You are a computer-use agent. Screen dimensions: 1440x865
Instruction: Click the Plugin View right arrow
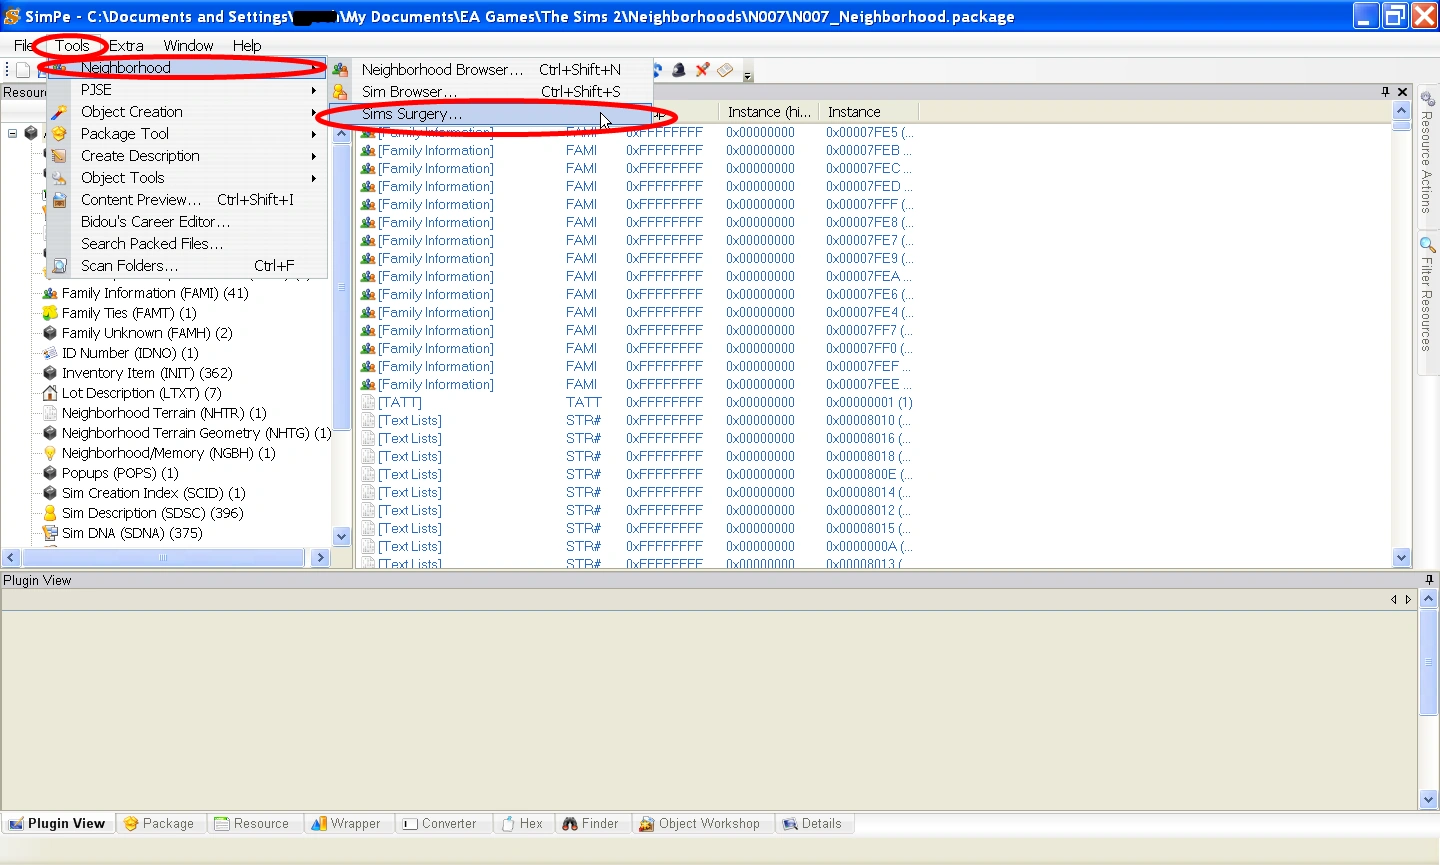tap(1408, 600)
